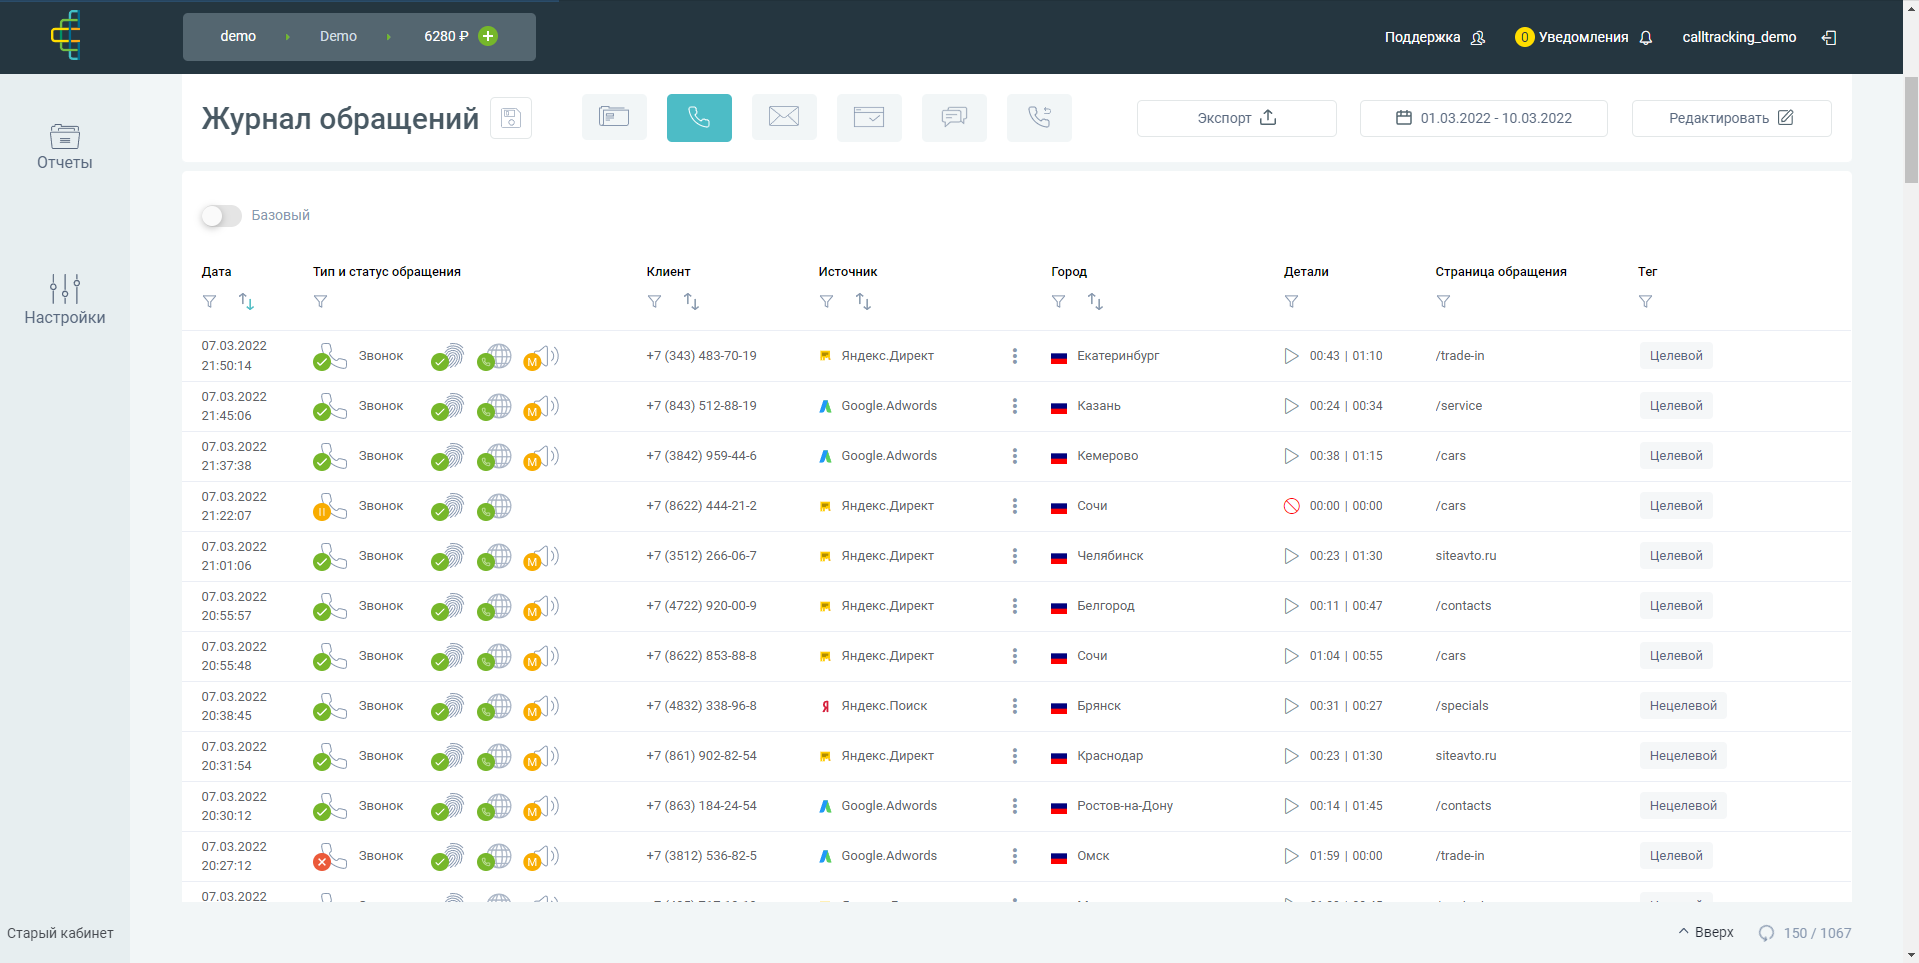
Task: Open more options for Кемерово row
Action: (1014, 456)
